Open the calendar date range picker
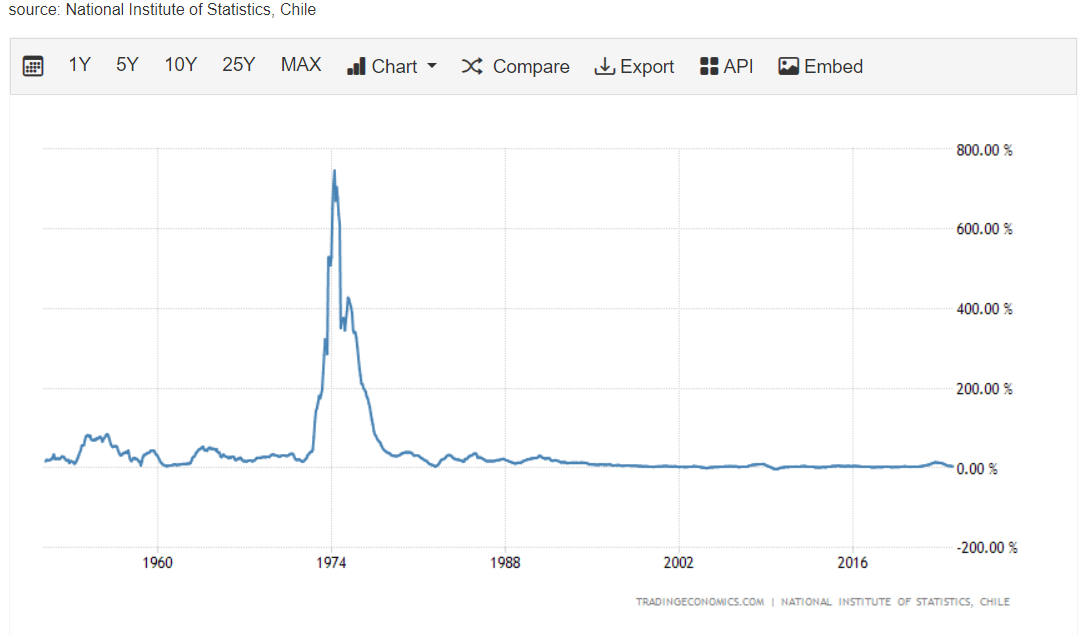 point(32,66)
